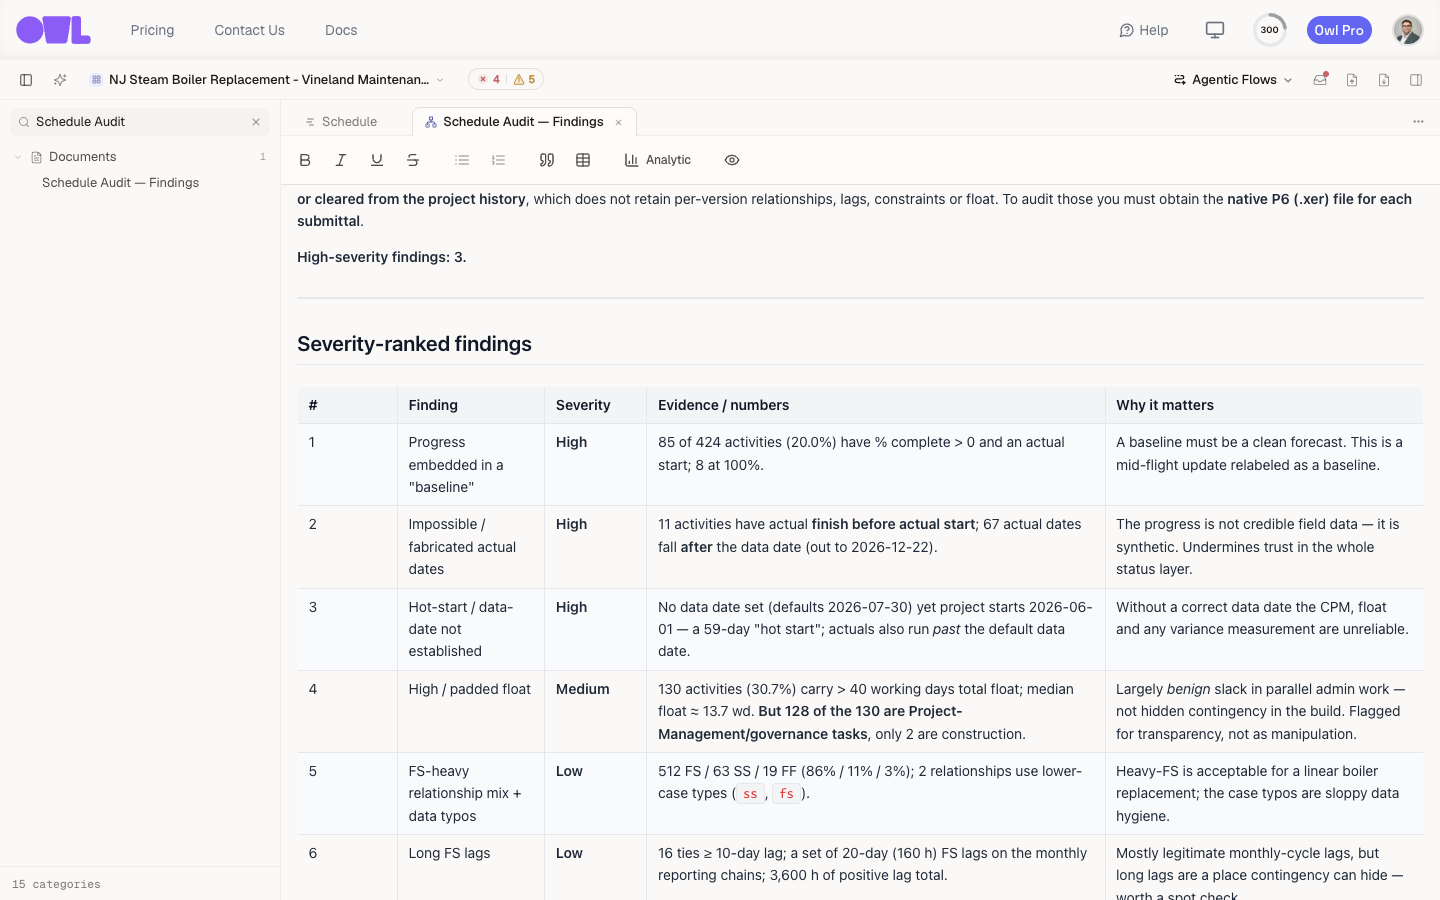Click the upload file icon

pos(1352,80)
